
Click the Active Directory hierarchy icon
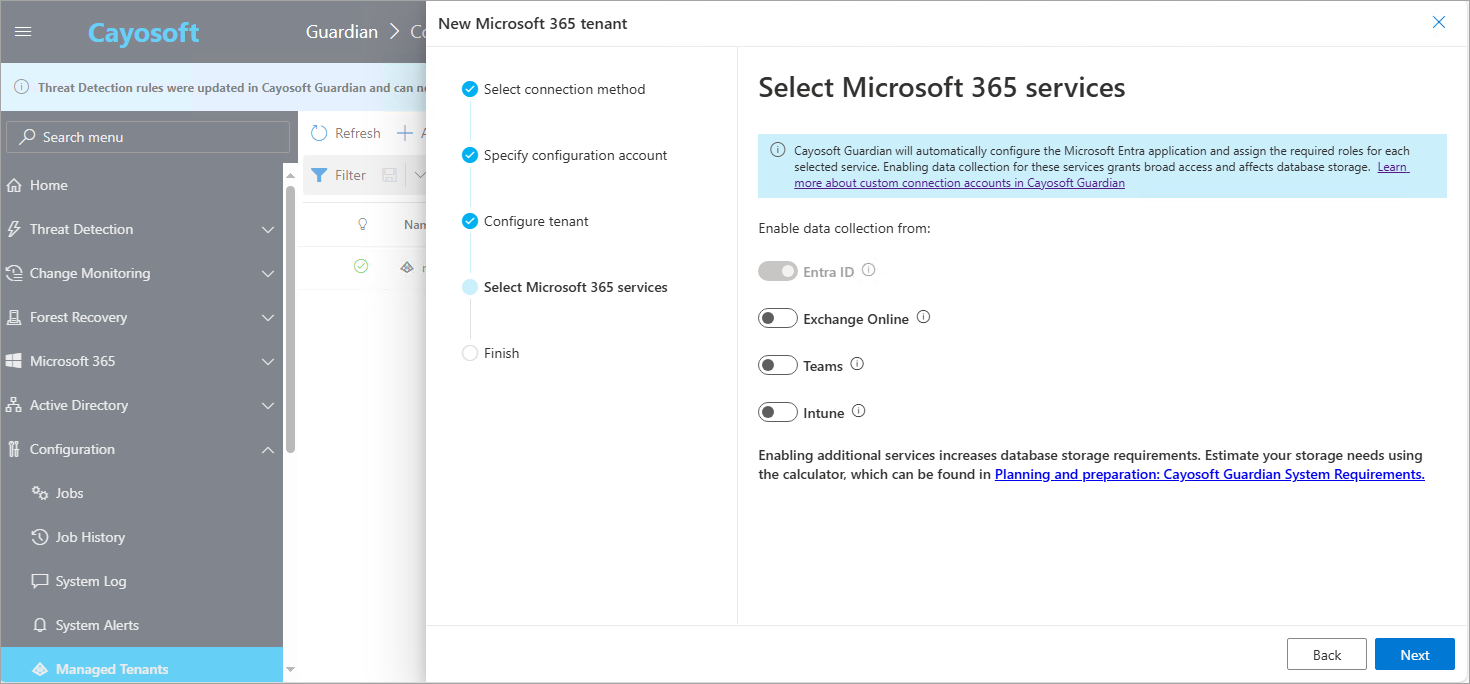(14, 405)
